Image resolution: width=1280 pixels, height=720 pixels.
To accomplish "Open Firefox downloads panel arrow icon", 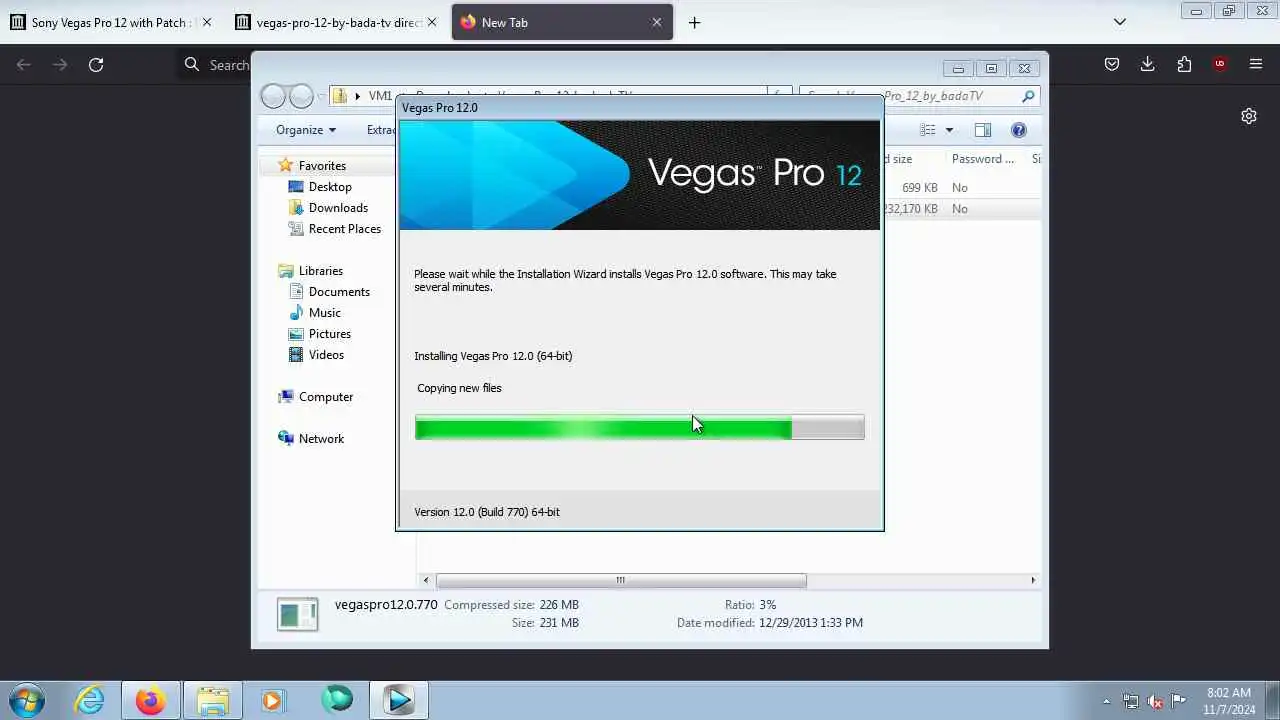I will coord(1148,64).
